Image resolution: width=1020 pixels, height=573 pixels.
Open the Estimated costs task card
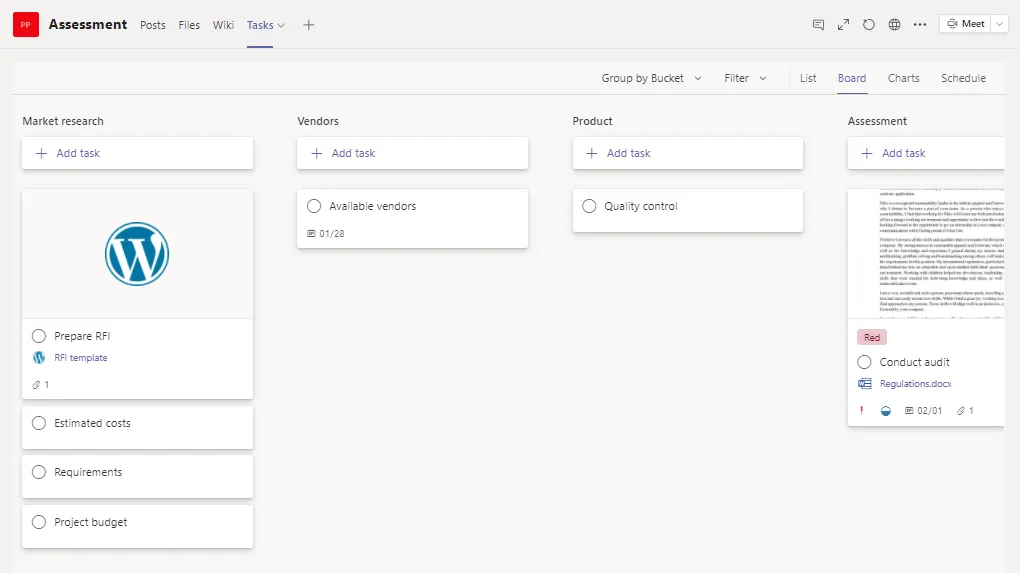tap(137, 427)
